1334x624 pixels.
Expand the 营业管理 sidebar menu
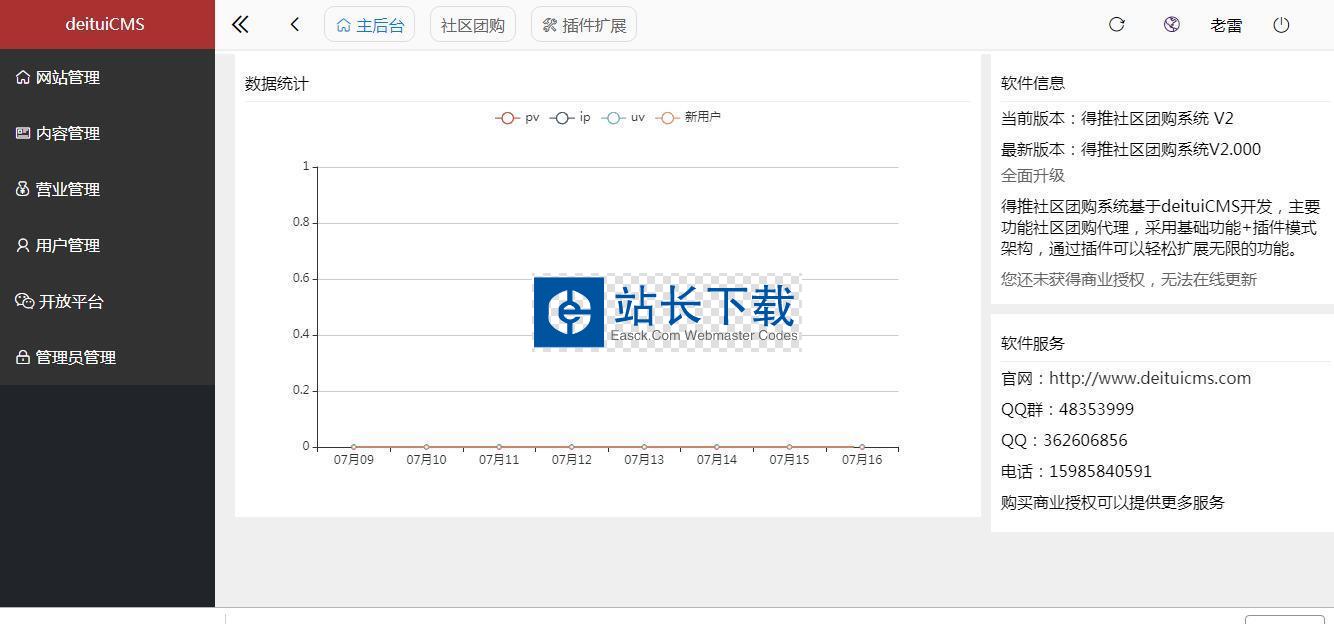(67, 190)
